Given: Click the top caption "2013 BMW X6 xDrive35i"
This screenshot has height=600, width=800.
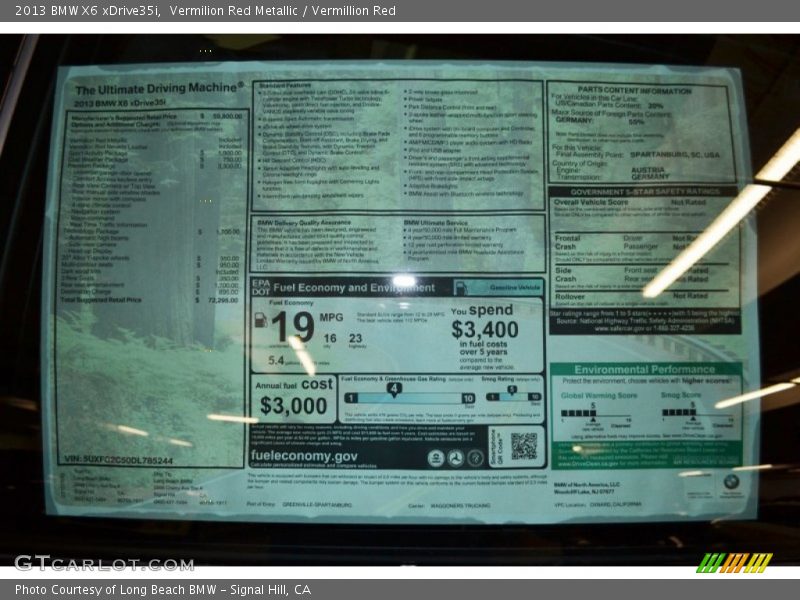Looking at the screenshot, I should 88,11.
